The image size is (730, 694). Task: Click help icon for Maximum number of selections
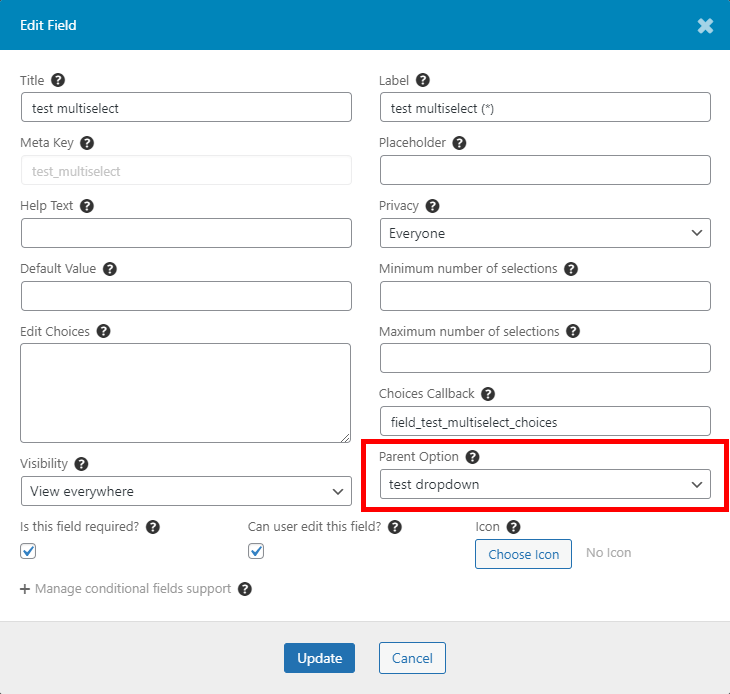(573, 331)
